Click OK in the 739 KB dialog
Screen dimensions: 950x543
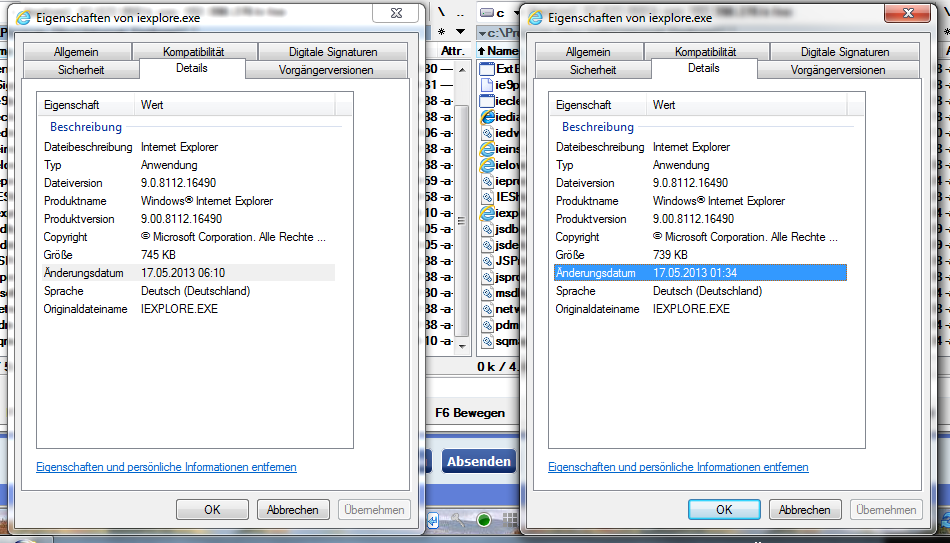coord(724,510)
